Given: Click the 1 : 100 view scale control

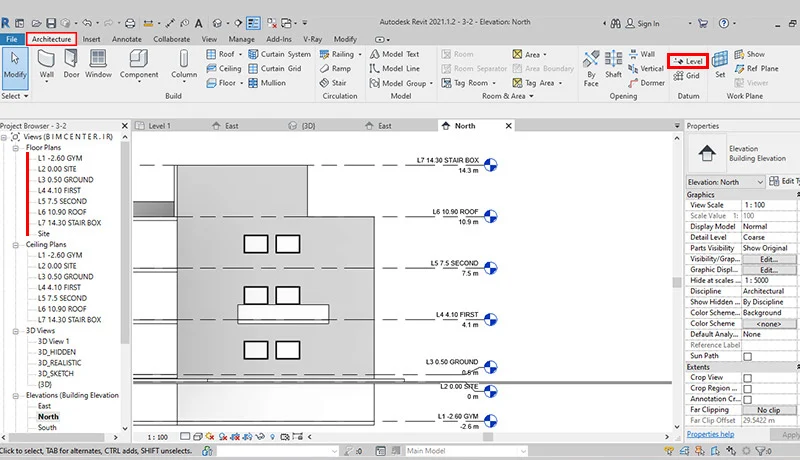Looking at the screenshot, I should pos(157,437).
